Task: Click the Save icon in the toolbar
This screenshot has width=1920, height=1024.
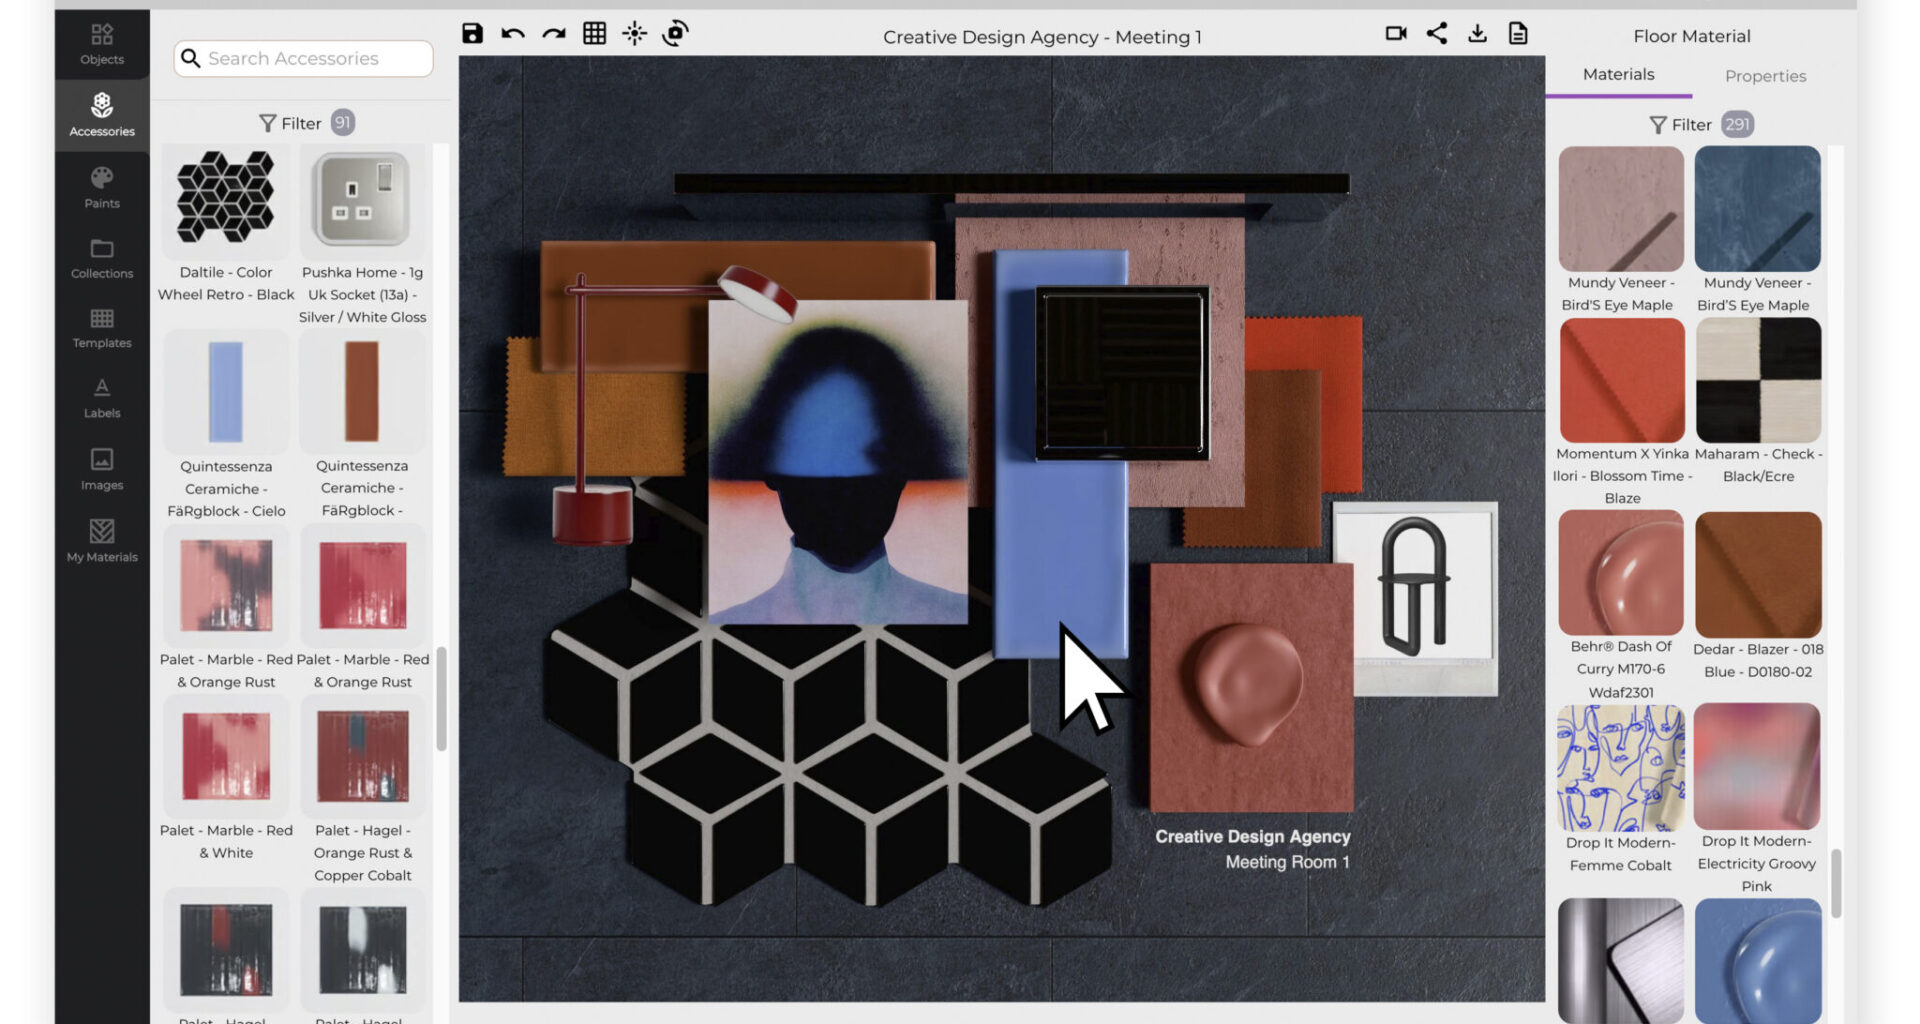Action: click(x=470, y=33)
